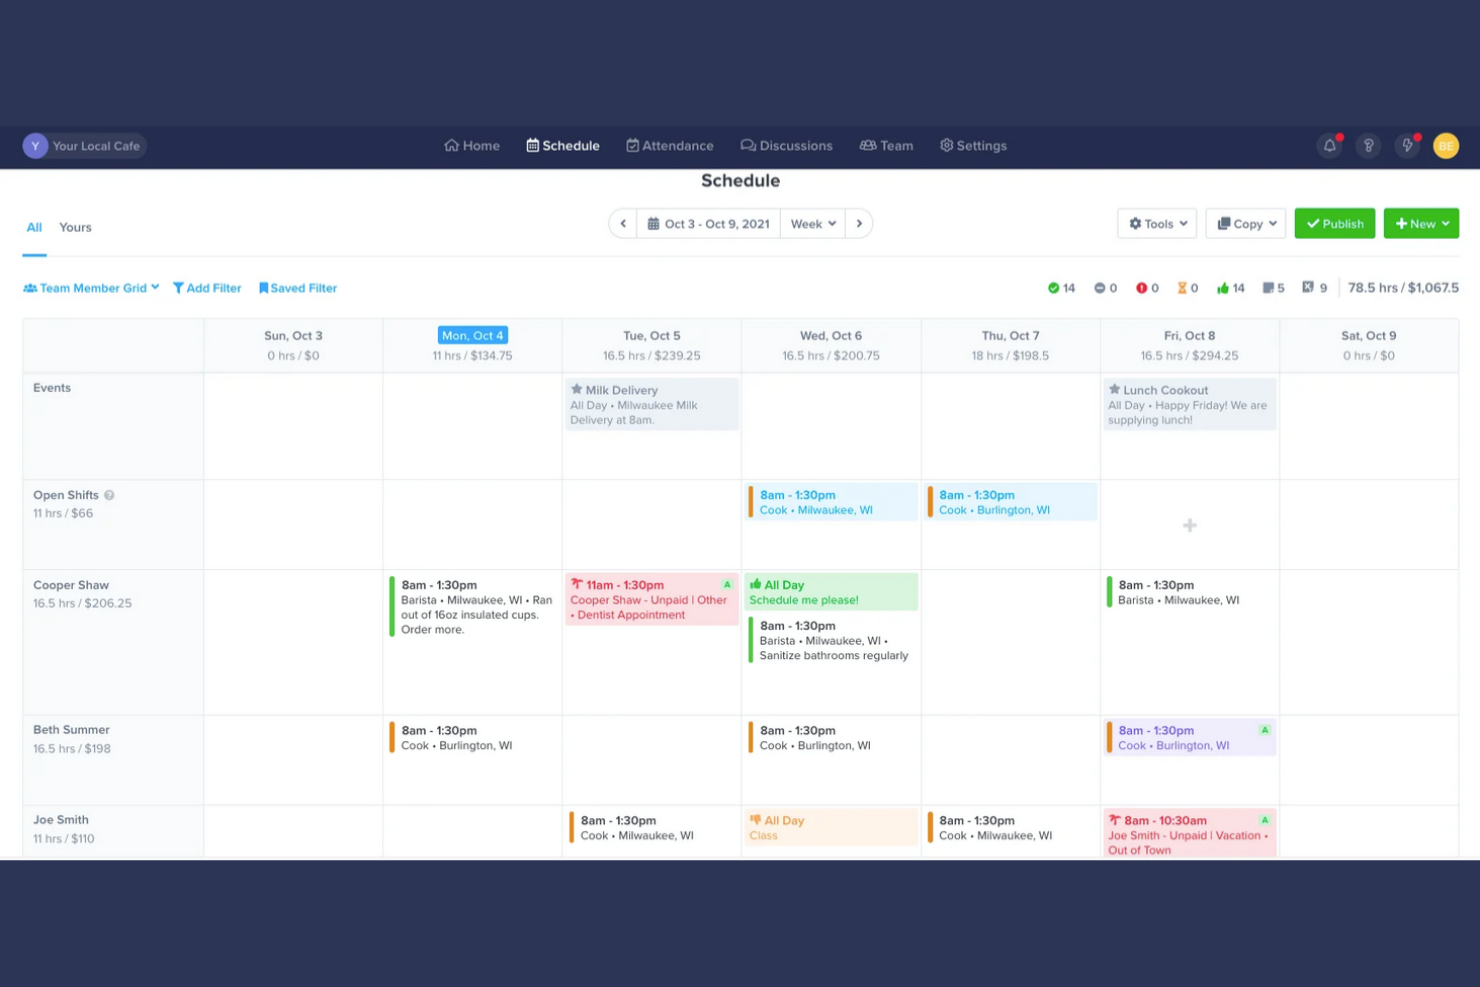Viewport: 1480px width, 987px height.
Task: Switch to the Yours schedule tab
Action: coord(75,227)
